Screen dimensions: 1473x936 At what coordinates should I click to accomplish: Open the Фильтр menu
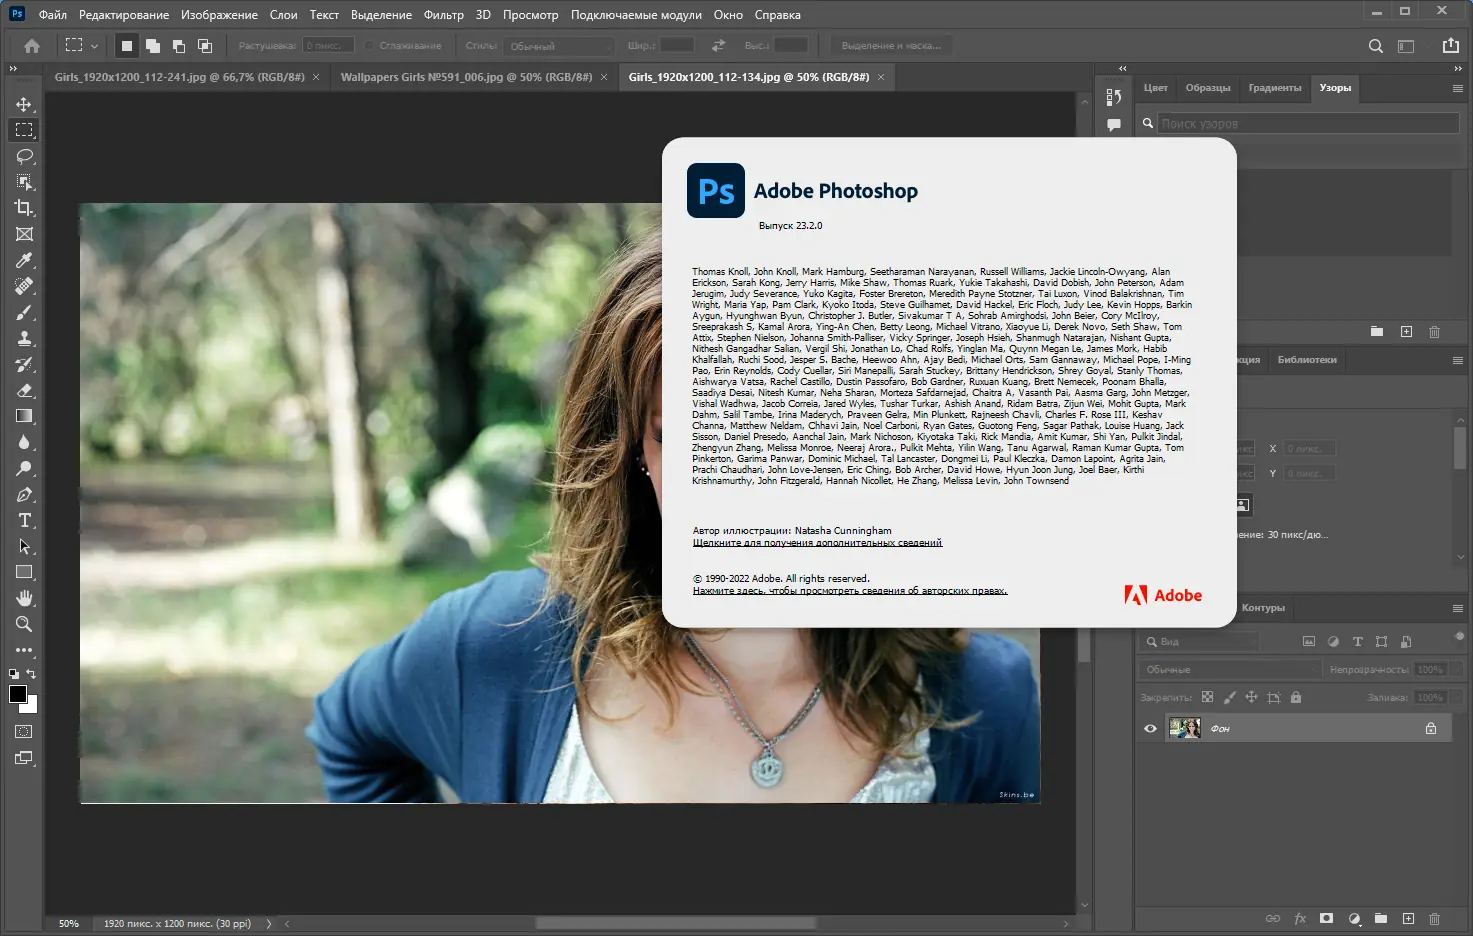[444, 14]
